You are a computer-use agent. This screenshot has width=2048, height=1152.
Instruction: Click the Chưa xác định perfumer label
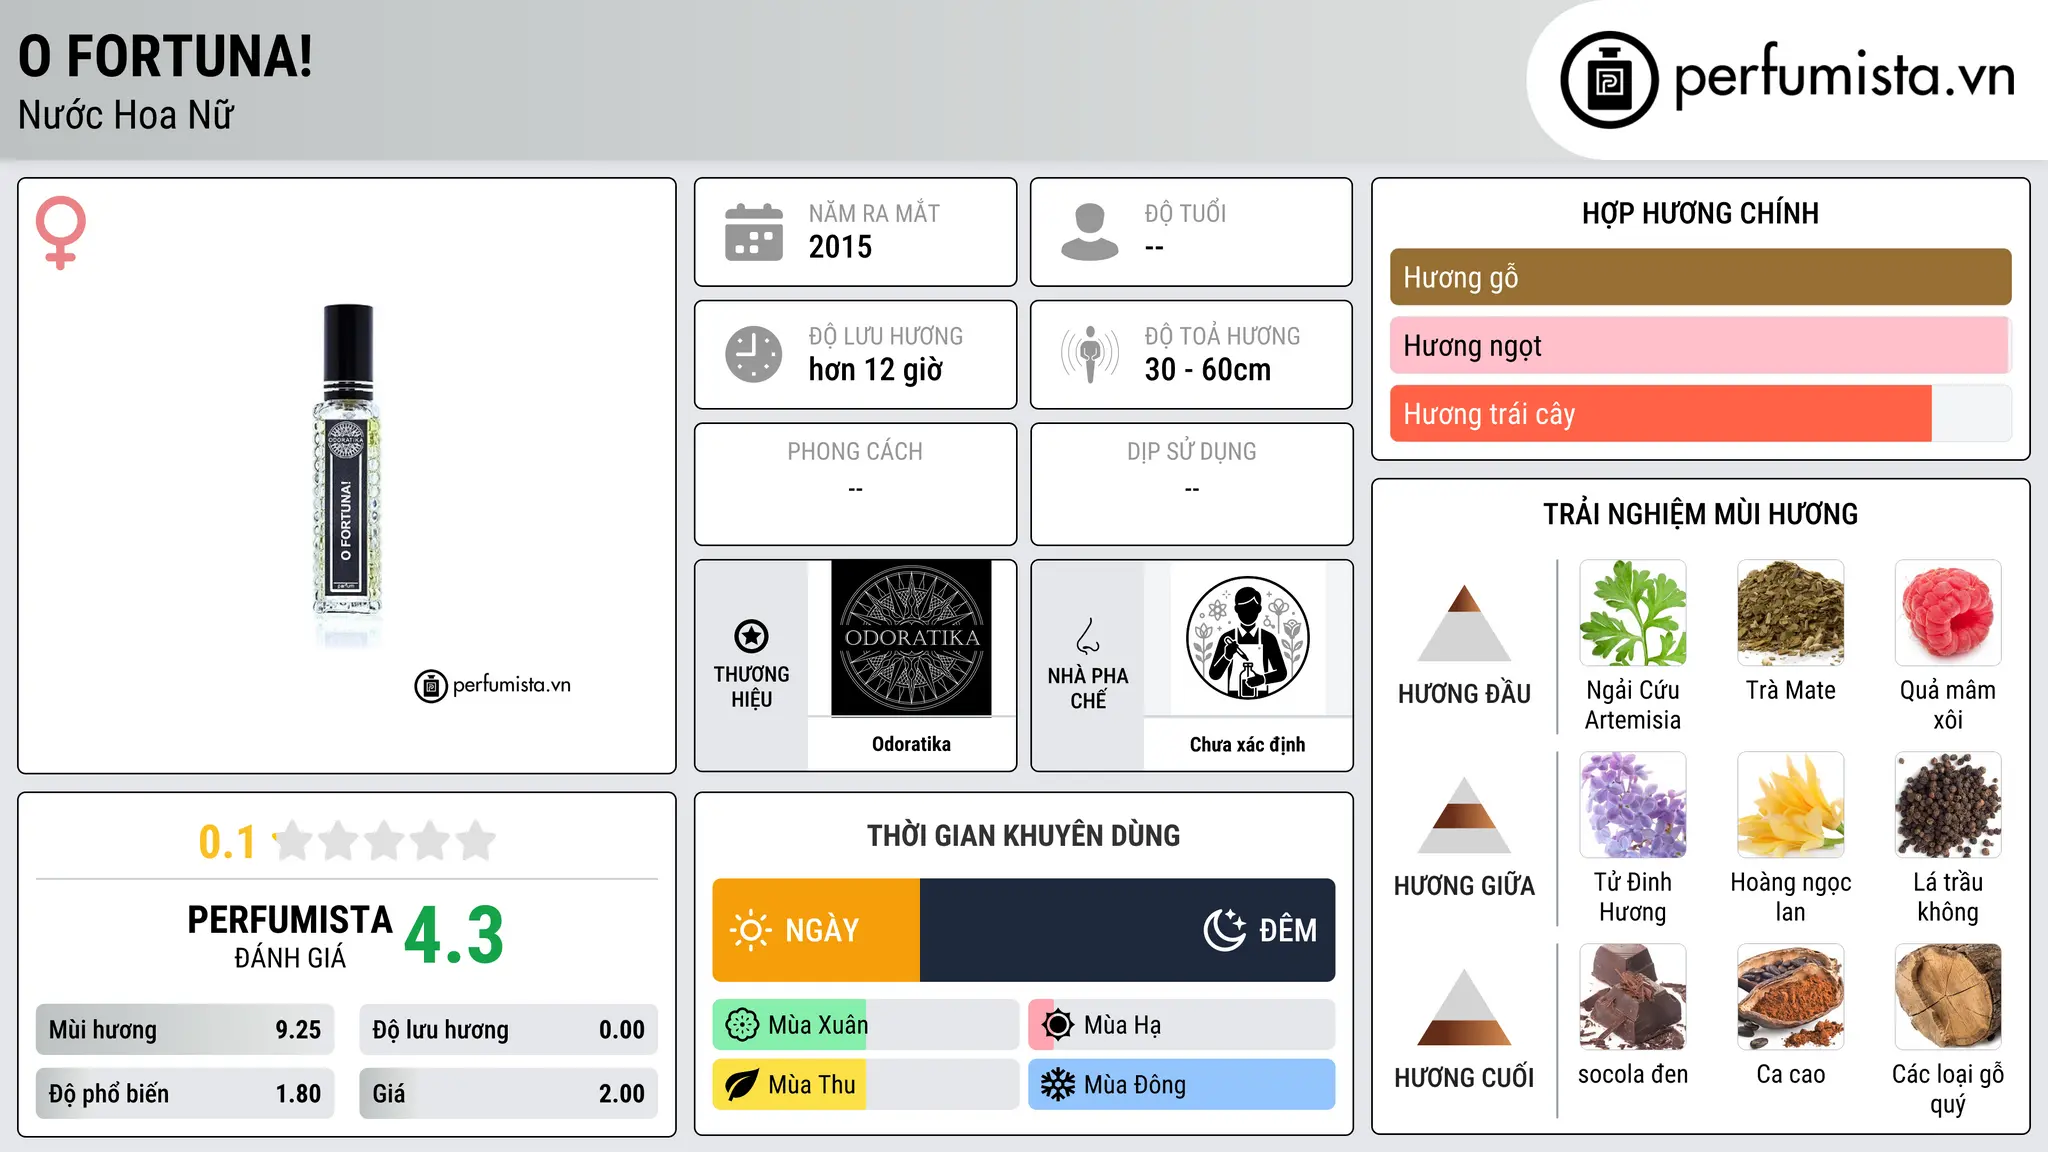pyautogui.click(x=1247, y=744)
